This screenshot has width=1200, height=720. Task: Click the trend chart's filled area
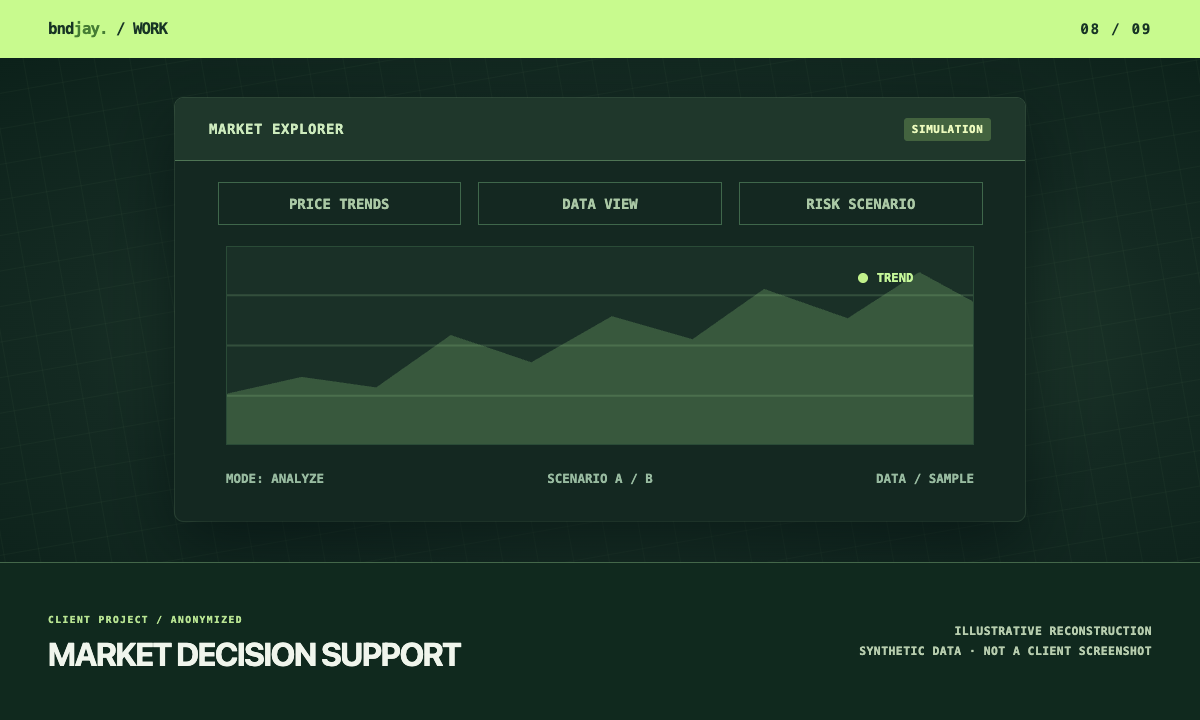[x=600, y=400]
